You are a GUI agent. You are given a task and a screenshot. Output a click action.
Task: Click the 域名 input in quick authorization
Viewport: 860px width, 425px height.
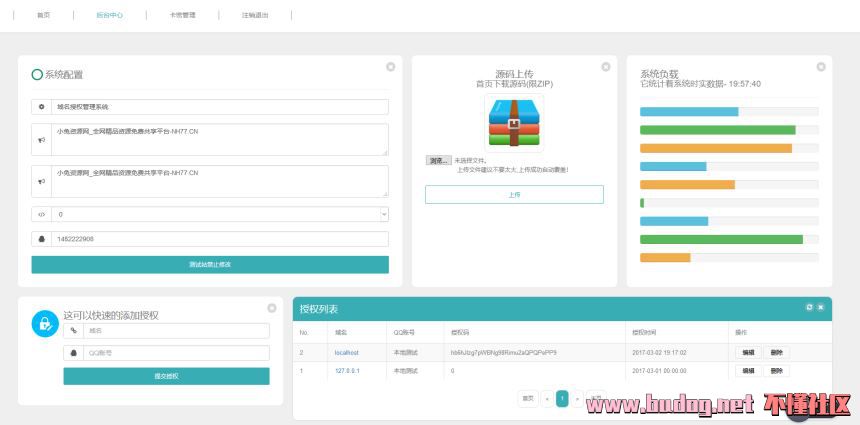click(x=177, y=331)
